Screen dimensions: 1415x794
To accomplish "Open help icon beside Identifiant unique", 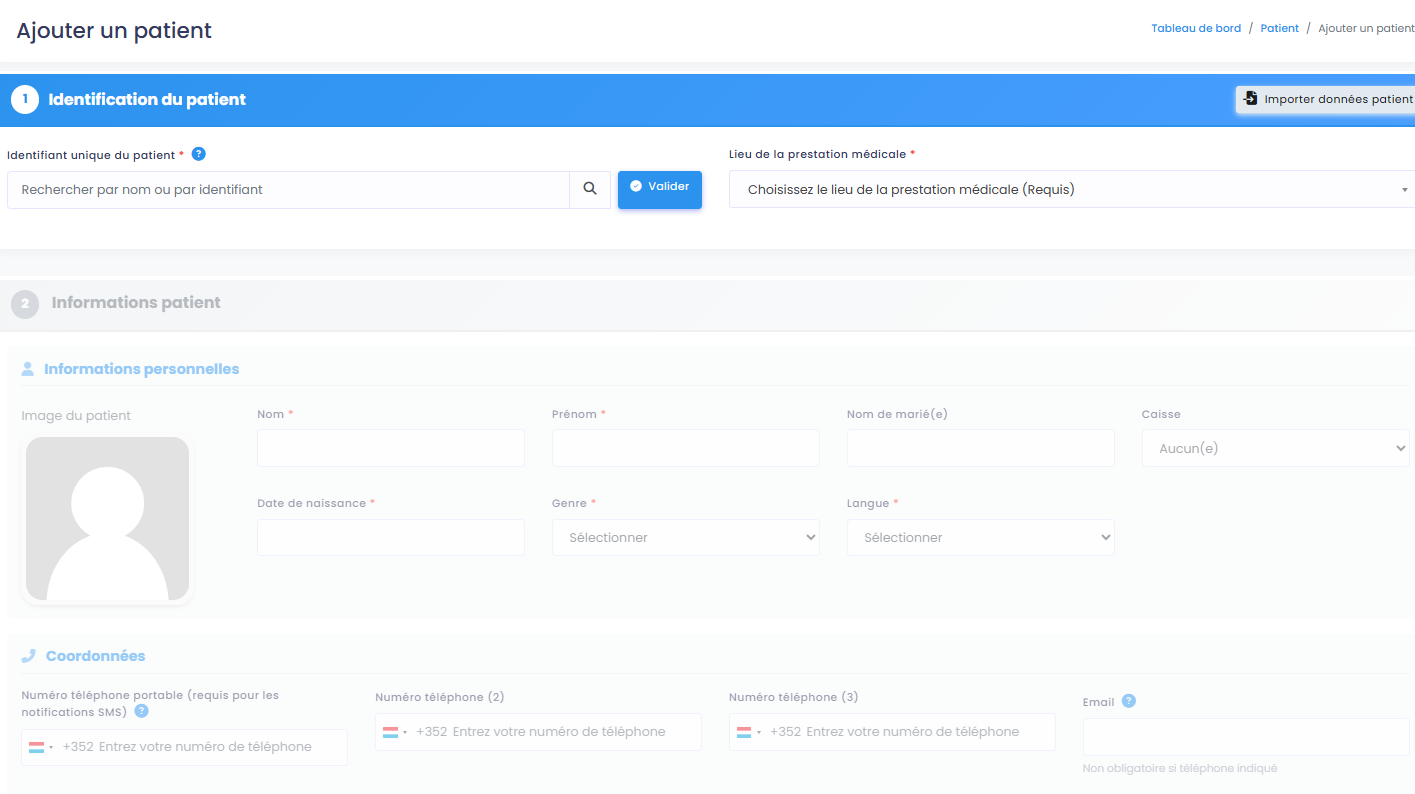I will click(x=198, y=154).
